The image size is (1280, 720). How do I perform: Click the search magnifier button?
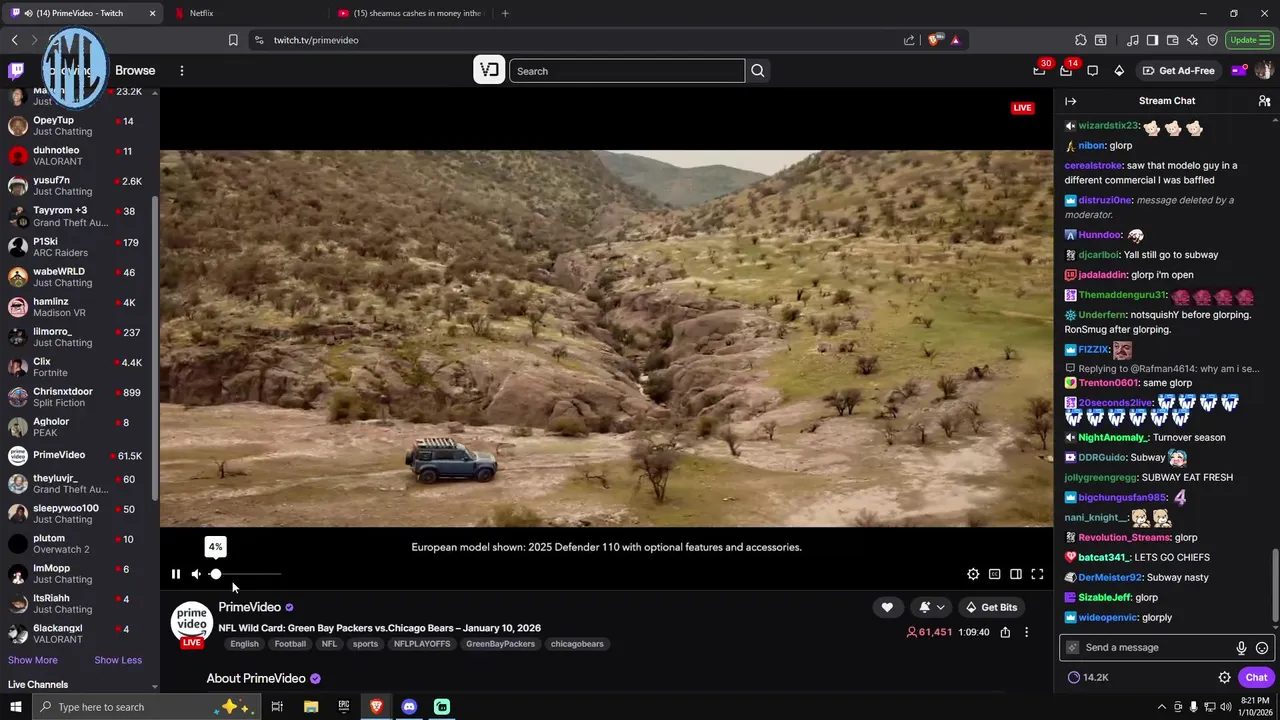(x=758, y=71)
